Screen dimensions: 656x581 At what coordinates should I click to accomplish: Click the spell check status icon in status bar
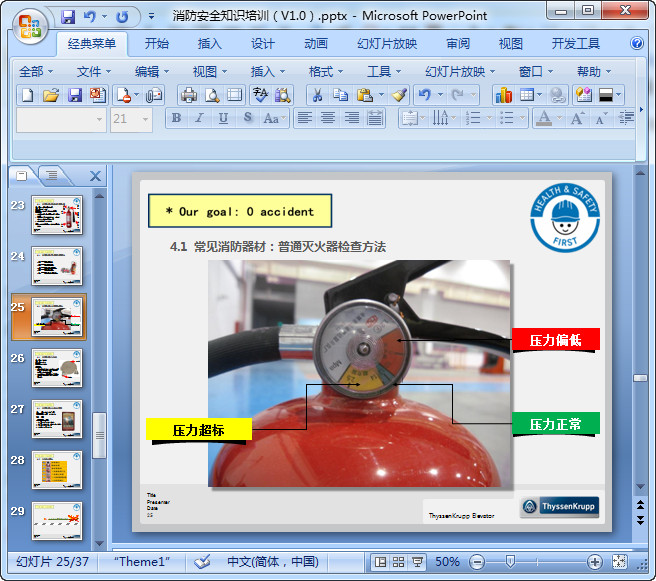click(x=202, y=562)
